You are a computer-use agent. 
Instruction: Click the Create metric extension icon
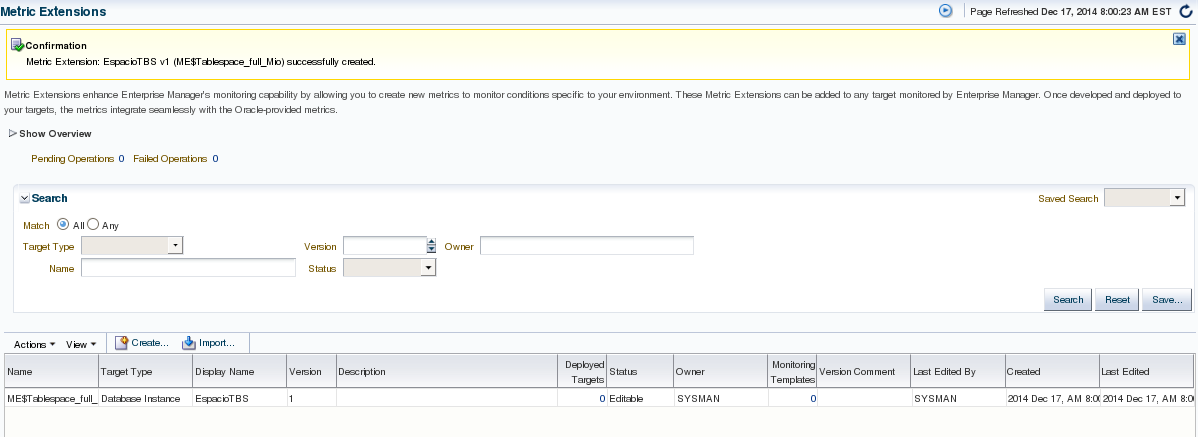(122, 343)
